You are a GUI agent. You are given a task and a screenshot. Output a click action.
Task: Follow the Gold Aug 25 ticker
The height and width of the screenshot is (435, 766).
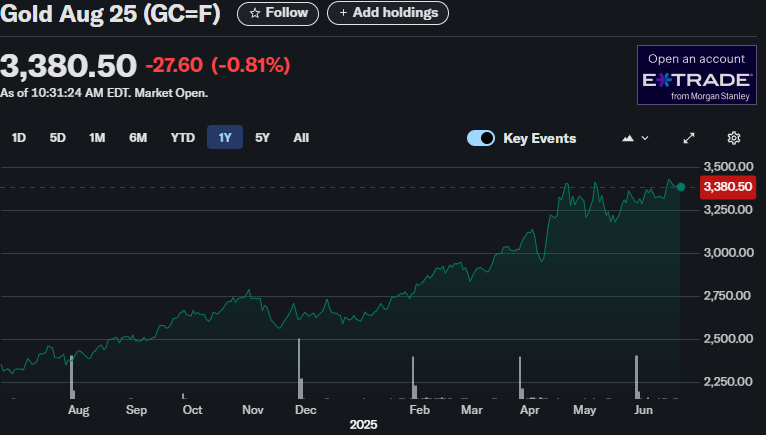277,13
